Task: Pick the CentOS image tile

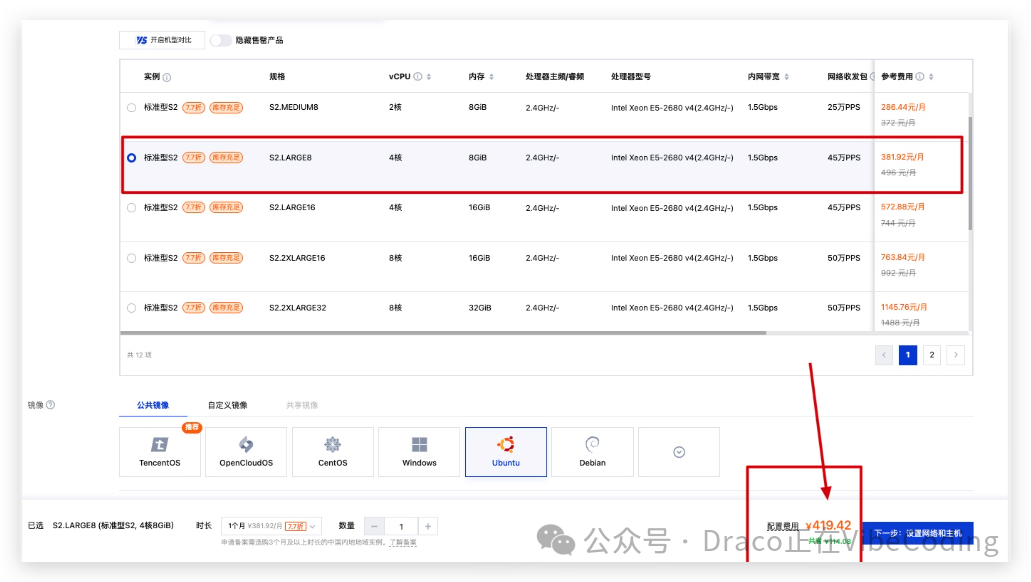Action: (x=332, y=451)
